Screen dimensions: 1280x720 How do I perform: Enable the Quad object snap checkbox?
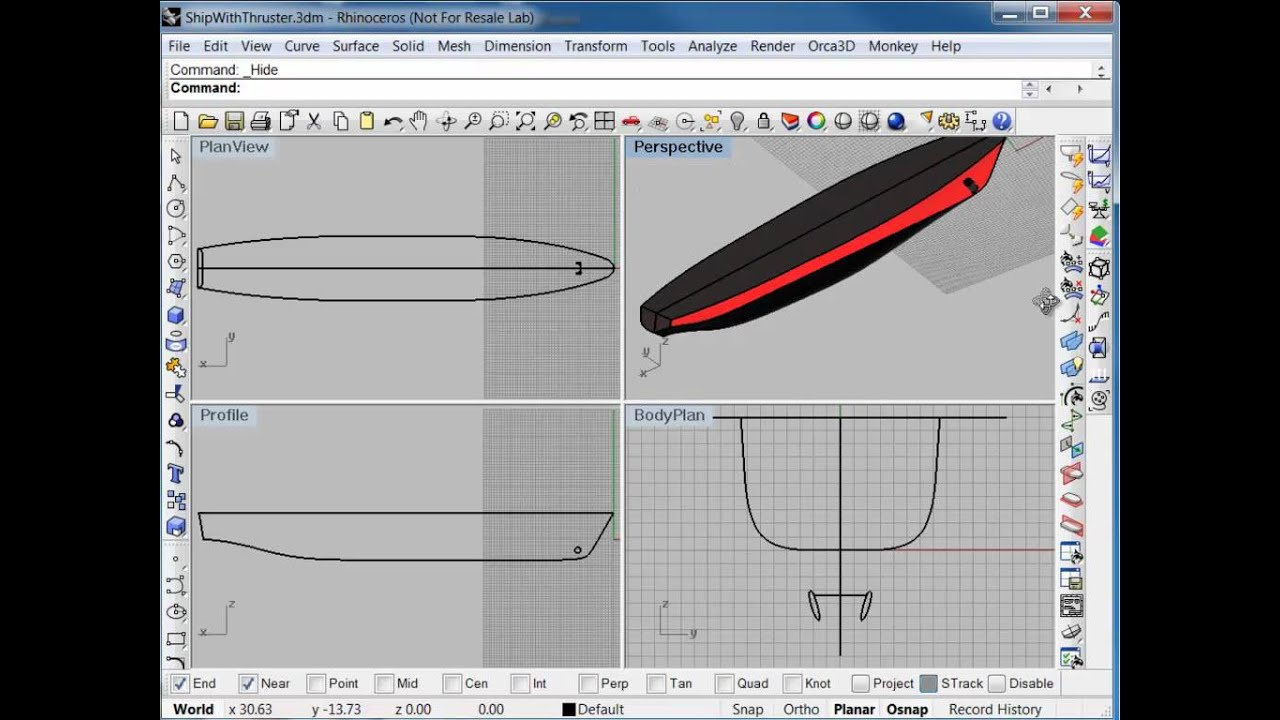point(724,683)
